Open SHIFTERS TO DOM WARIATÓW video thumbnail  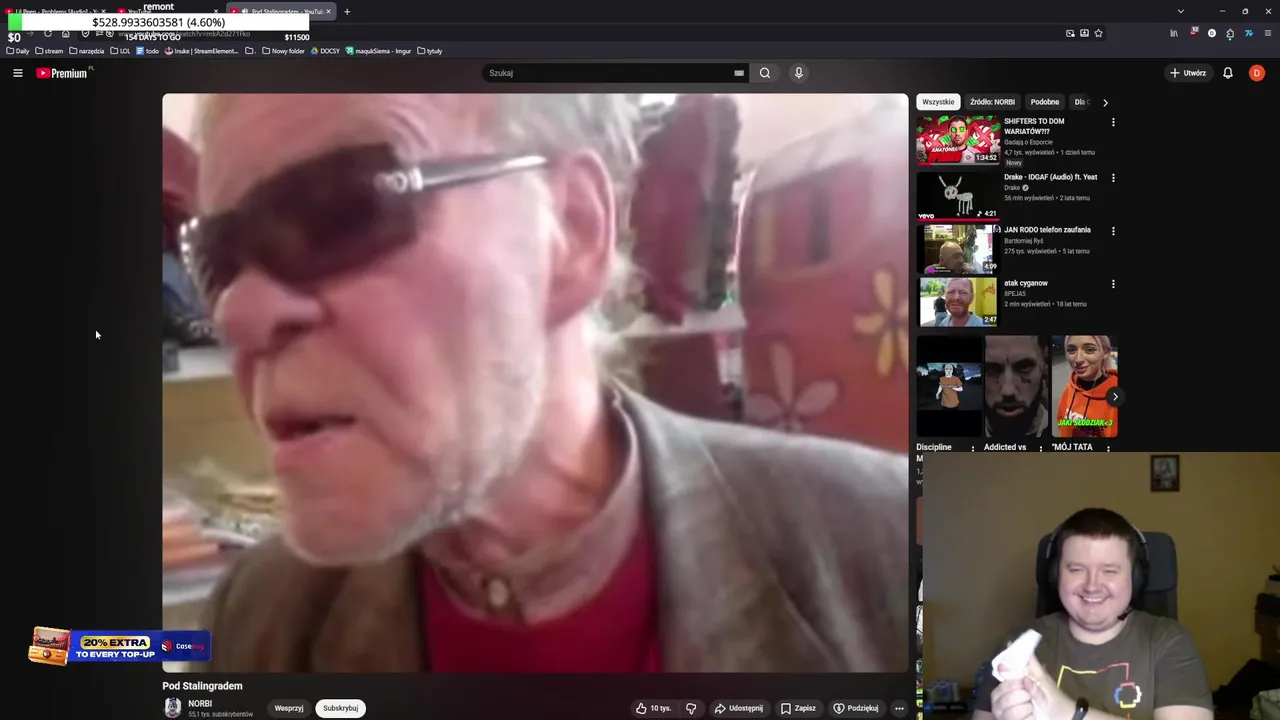tap(958, 140)
